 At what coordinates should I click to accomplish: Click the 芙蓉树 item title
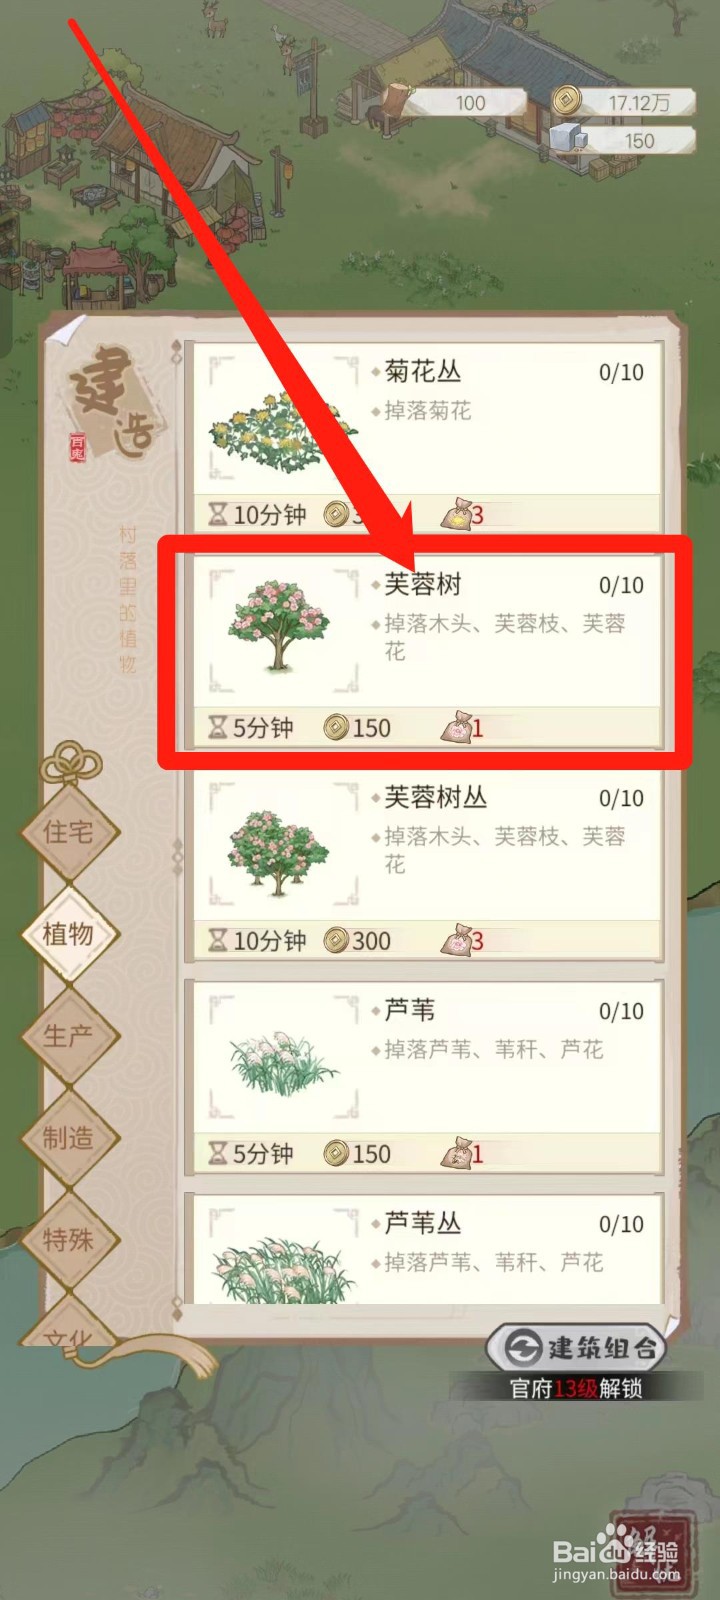[423, 584]
